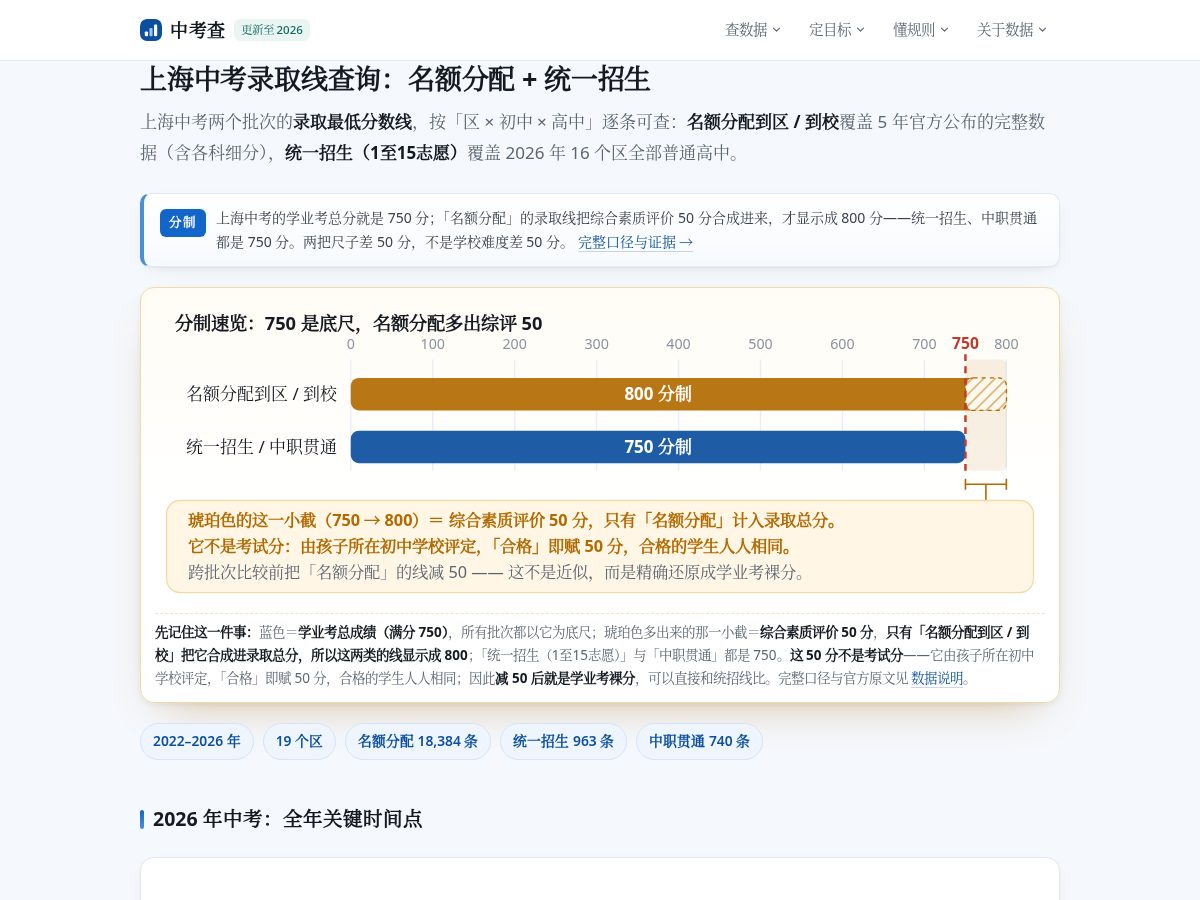Click the bracket marker under the chart
This screenshot has width=1200, height=900.
[x=986, y=488]
